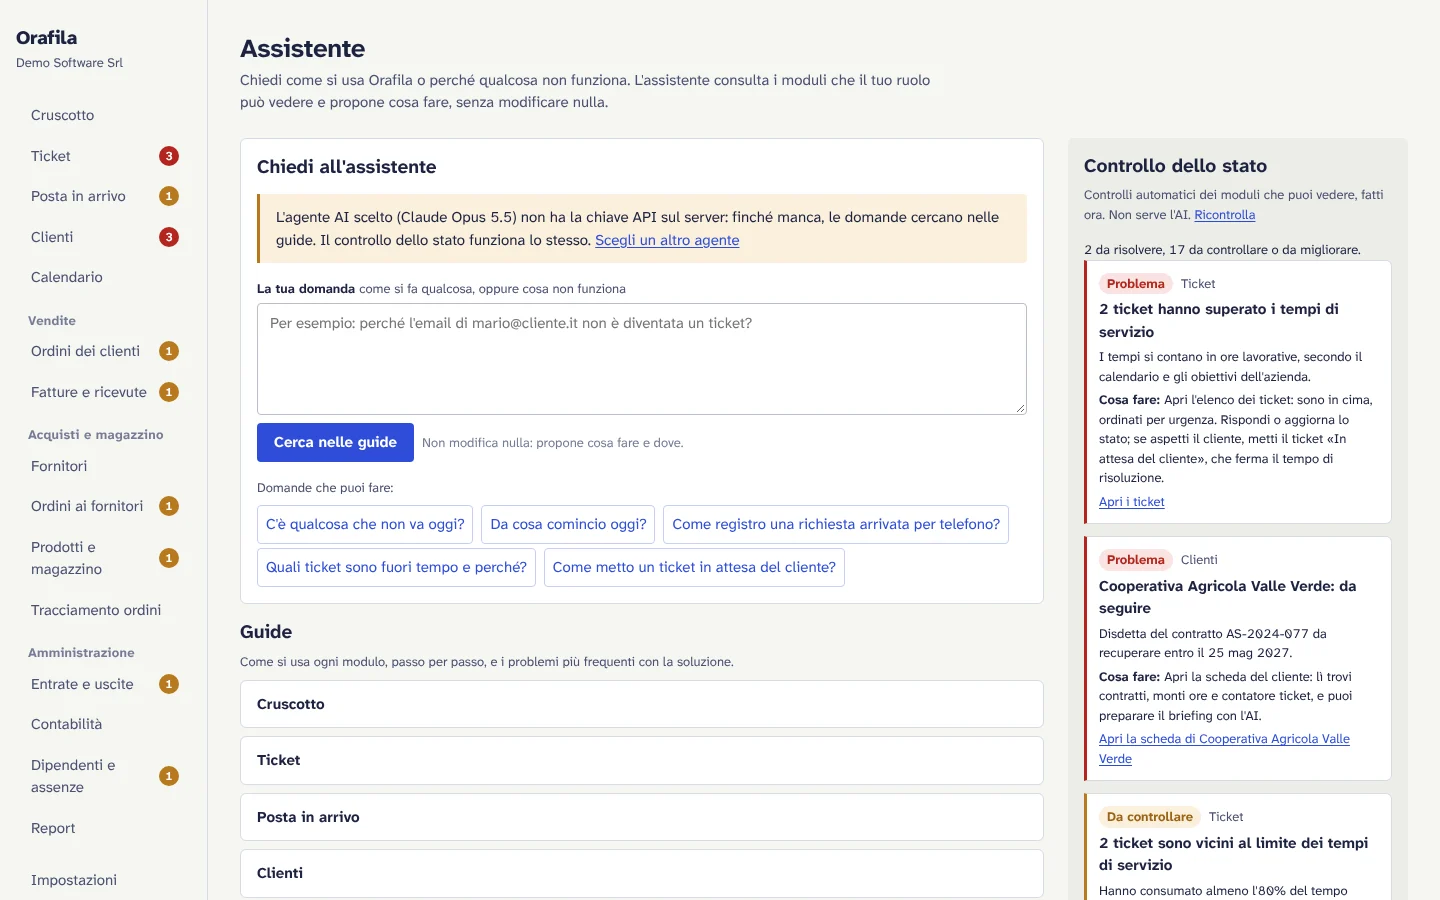Click the Ricontrolla link

point(1224,215)
